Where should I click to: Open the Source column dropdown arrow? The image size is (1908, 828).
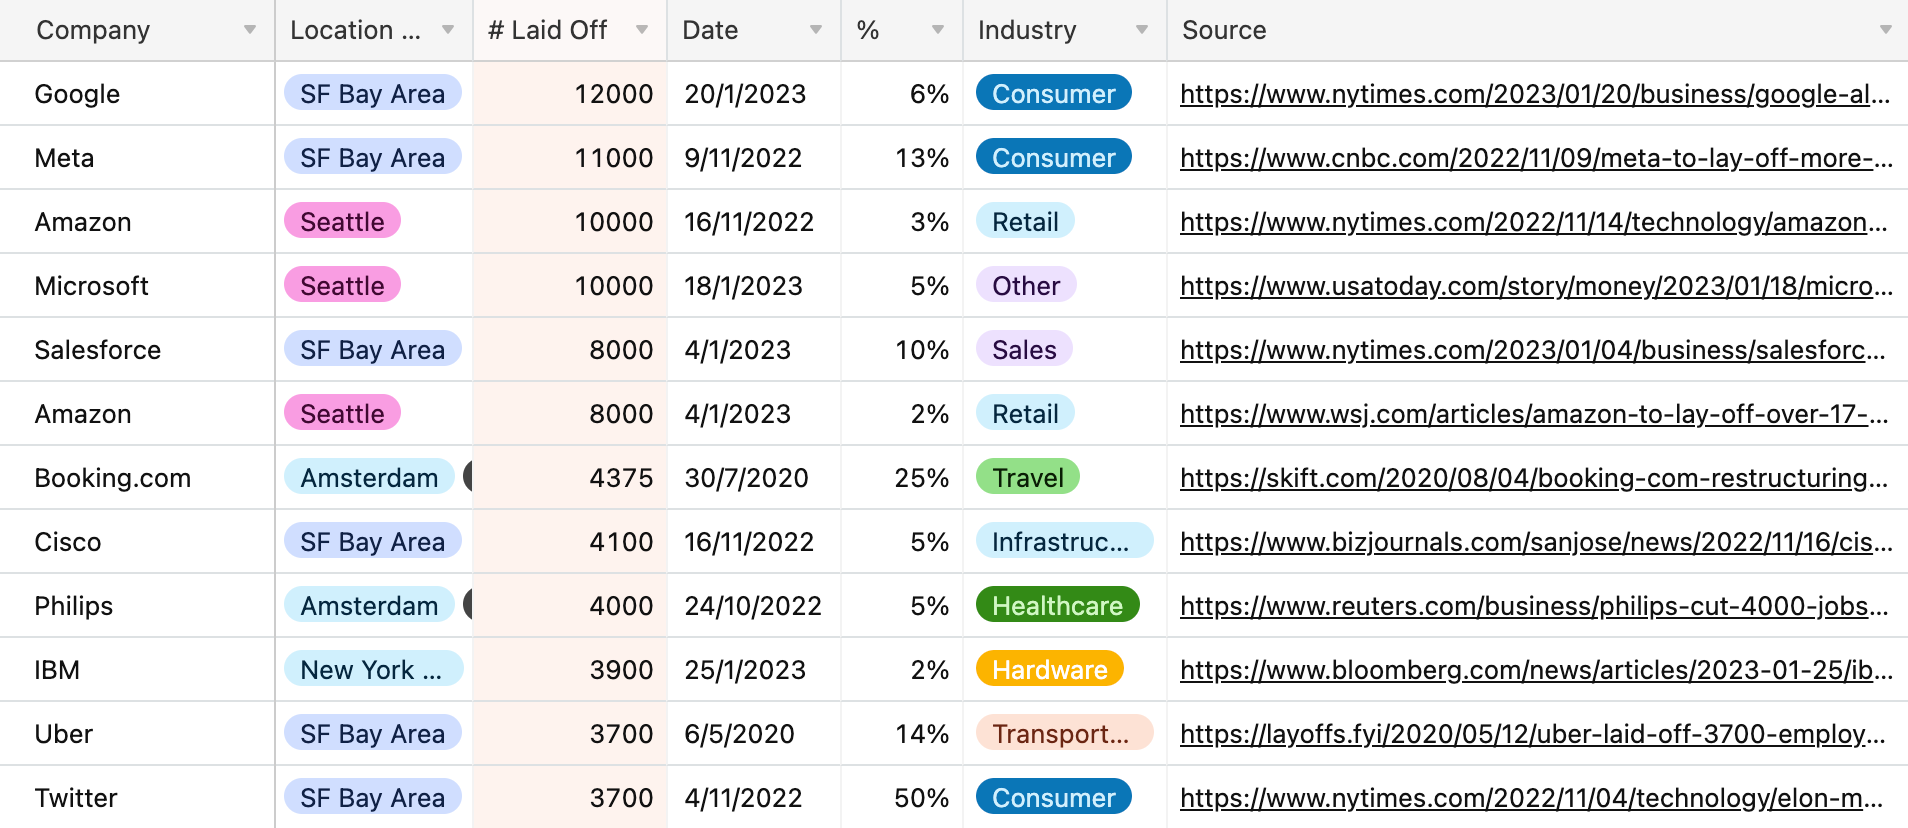[1886, 30]
